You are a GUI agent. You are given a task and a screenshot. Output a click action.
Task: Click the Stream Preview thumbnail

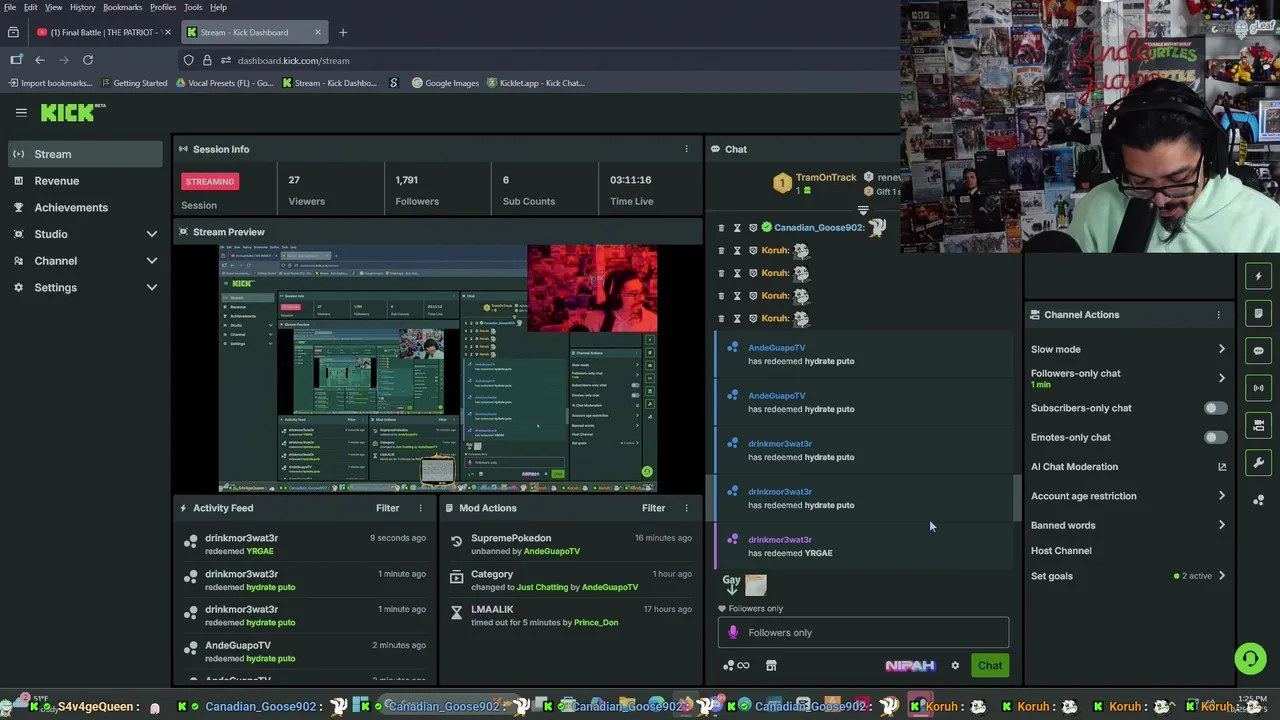point(438,368)
